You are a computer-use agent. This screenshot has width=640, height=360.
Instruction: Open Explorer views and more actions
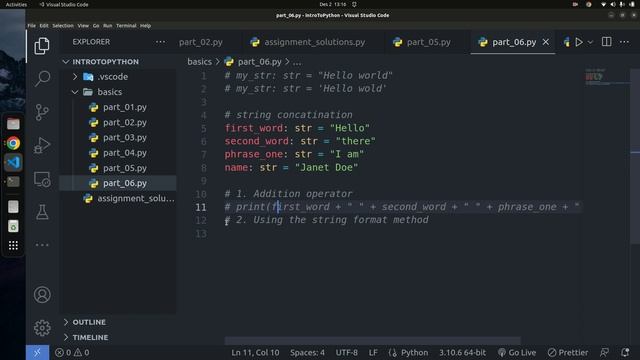(160, 42)
